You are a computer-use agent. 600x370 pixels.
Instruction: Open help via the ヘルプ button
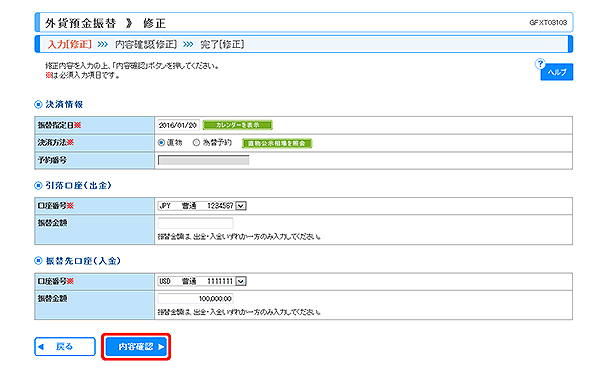557,72
